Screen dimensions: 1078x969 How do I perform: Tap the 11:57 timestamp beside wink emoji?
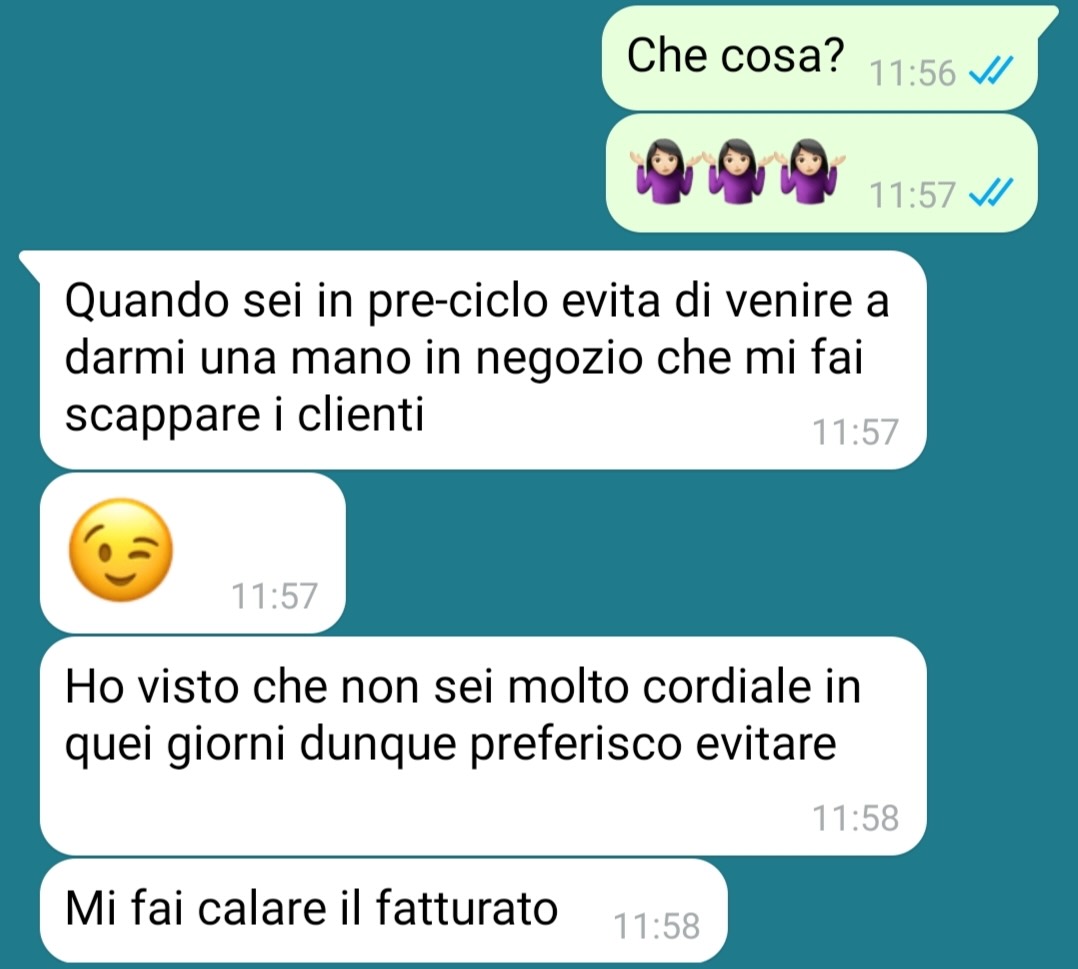click(274, 596)
